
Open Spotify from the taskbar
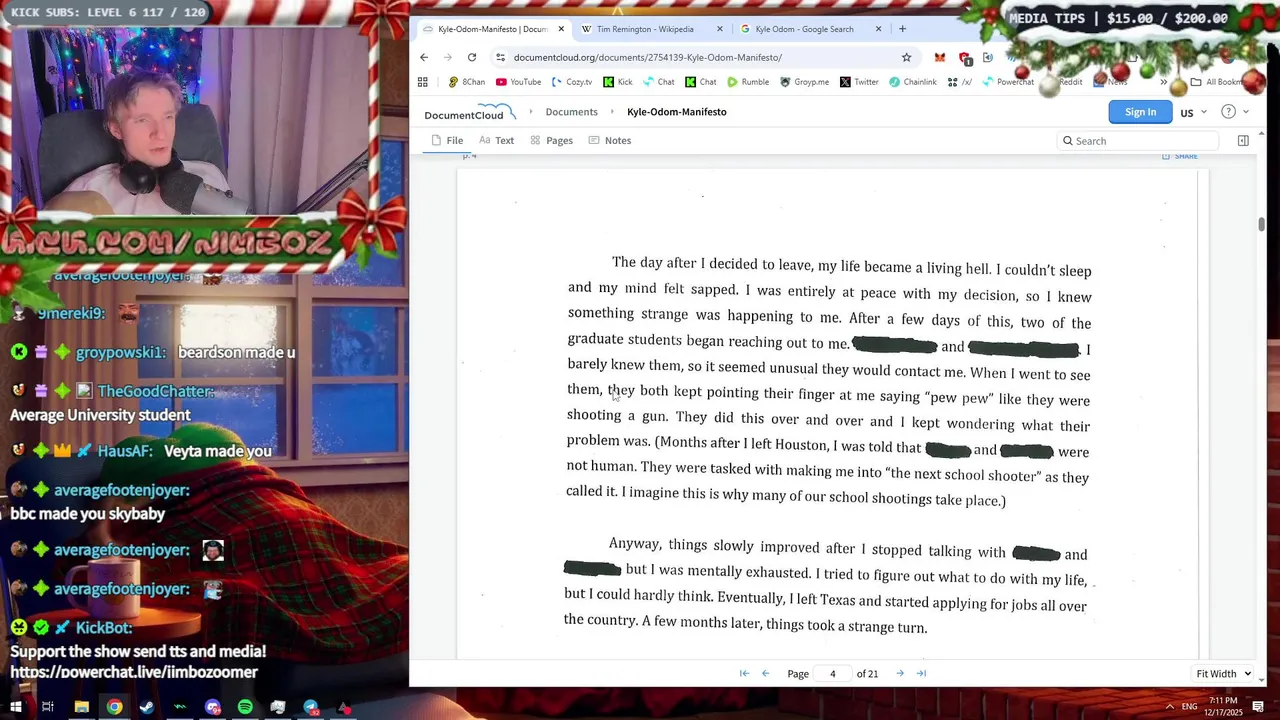click(245, 707)
